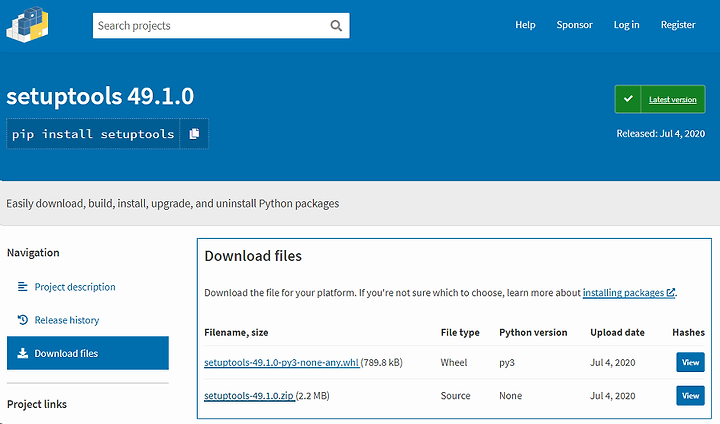Open the Sponsor page

tap(574, 25)
